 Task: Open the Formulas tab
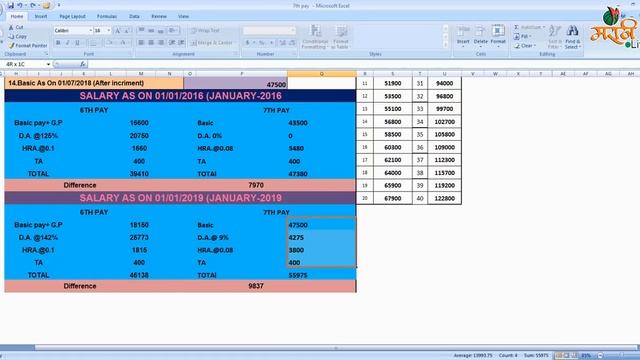pyautogui.click(x=107, y=16)
